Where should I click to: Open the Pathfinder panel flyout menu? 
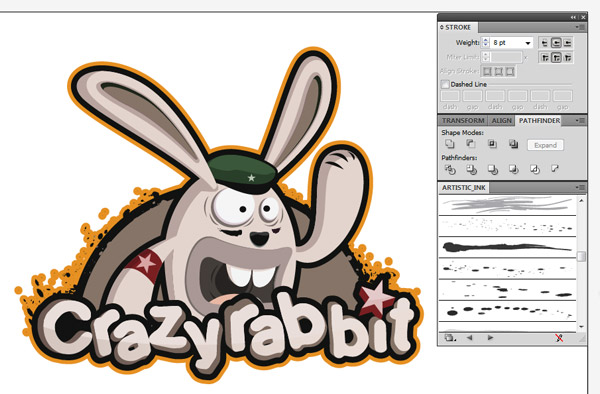[x=580, y=120]
